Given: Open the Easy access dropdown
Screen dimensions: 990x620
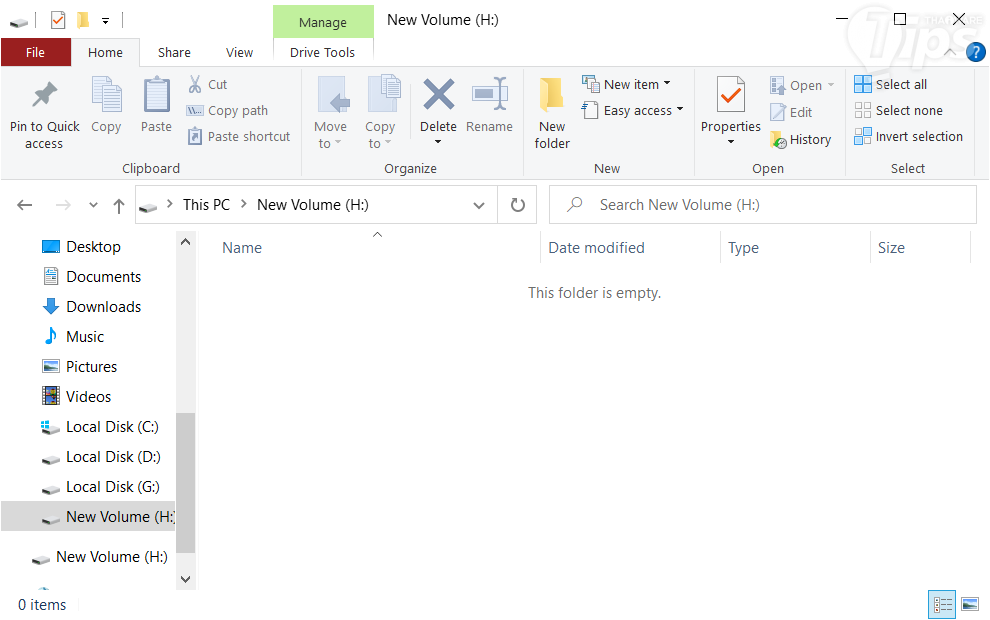Looking at the screenshot, I should tap(633, 110).
